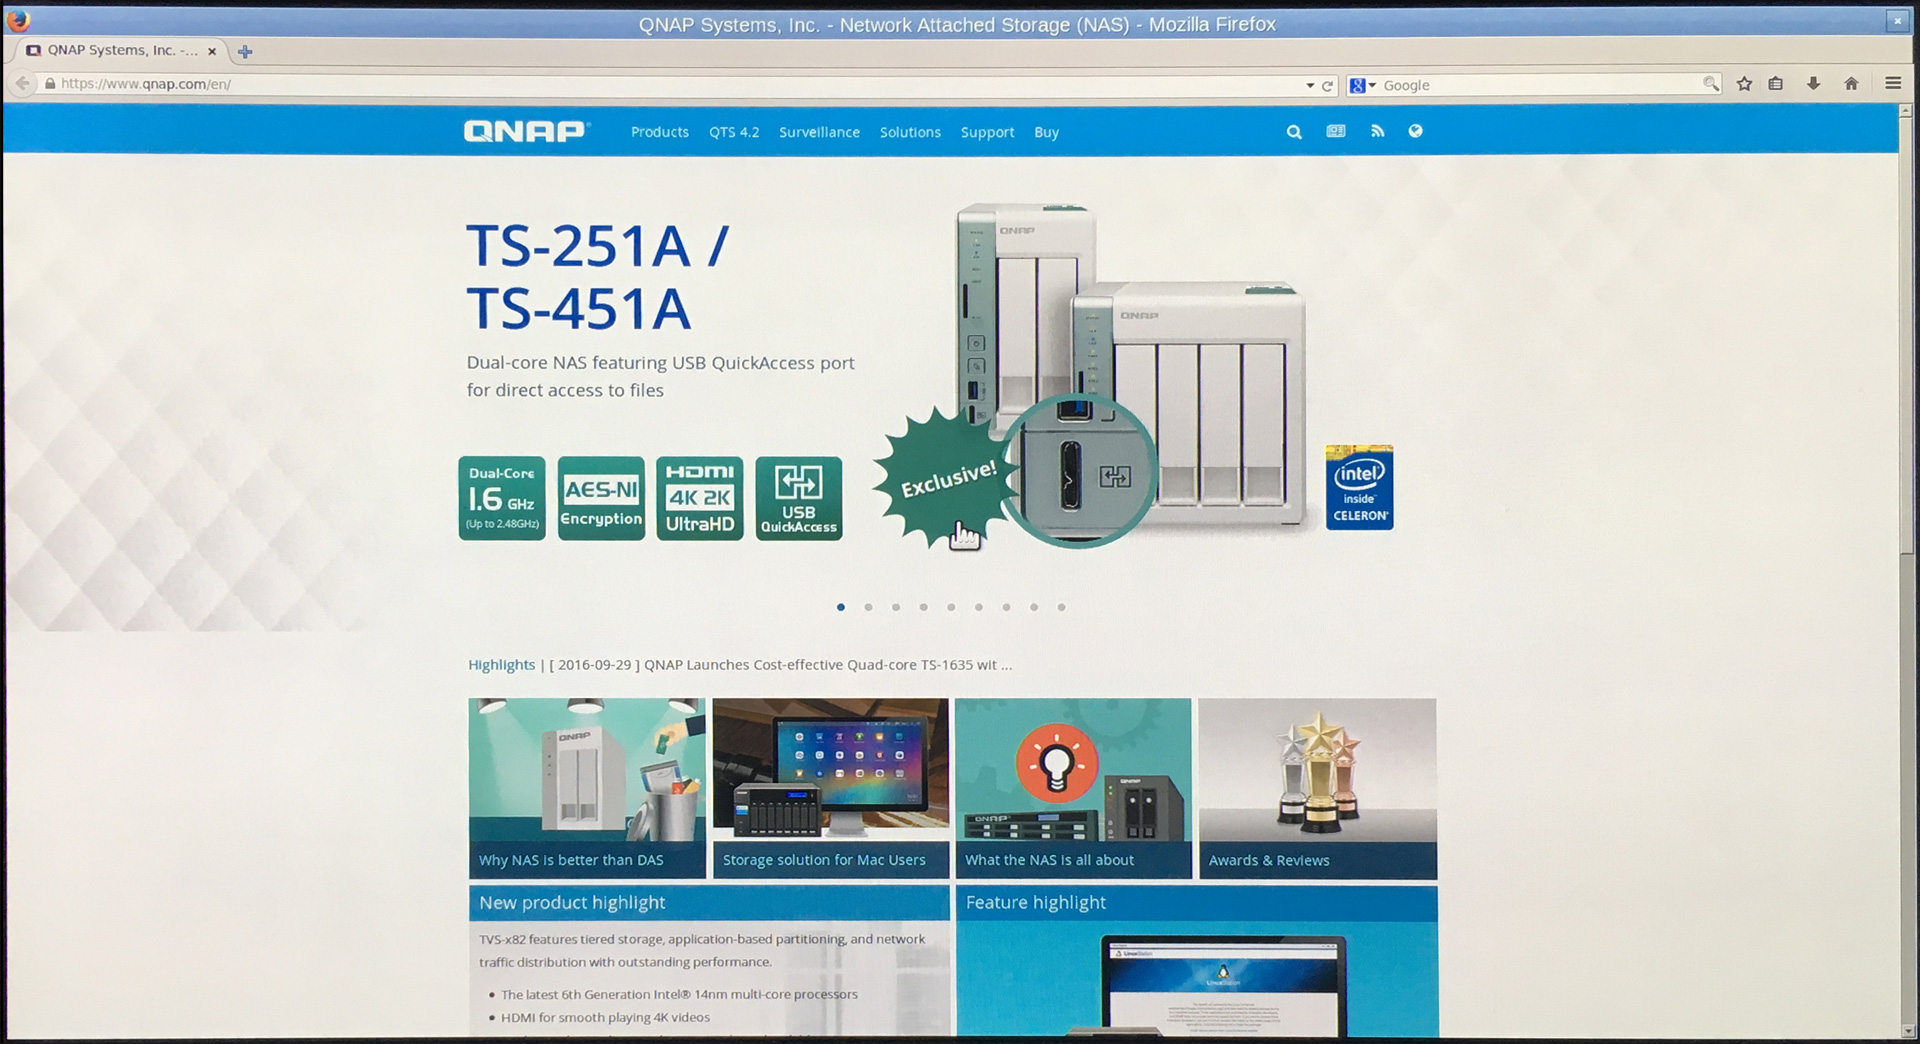Screen dimensions: 1920x1044
Task: Open the 'Awards & Reviews' tile
Action: tap(1317, 788)
